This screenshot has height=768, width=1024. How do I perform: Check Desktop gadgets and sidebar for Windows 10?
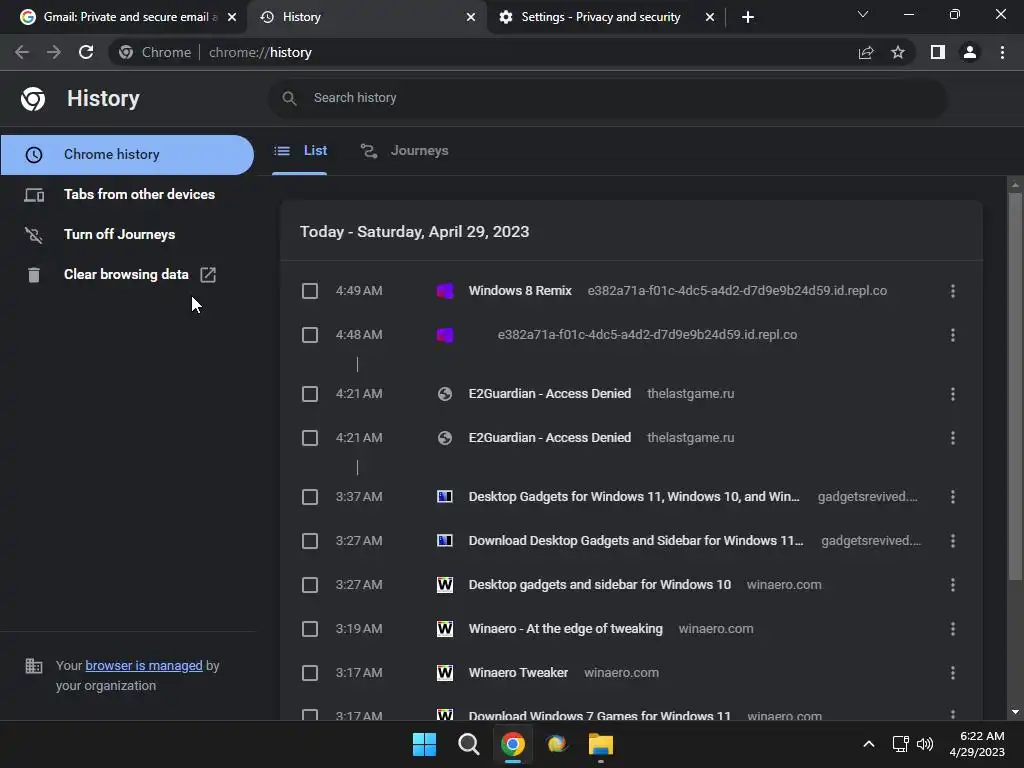click(310, 584)
